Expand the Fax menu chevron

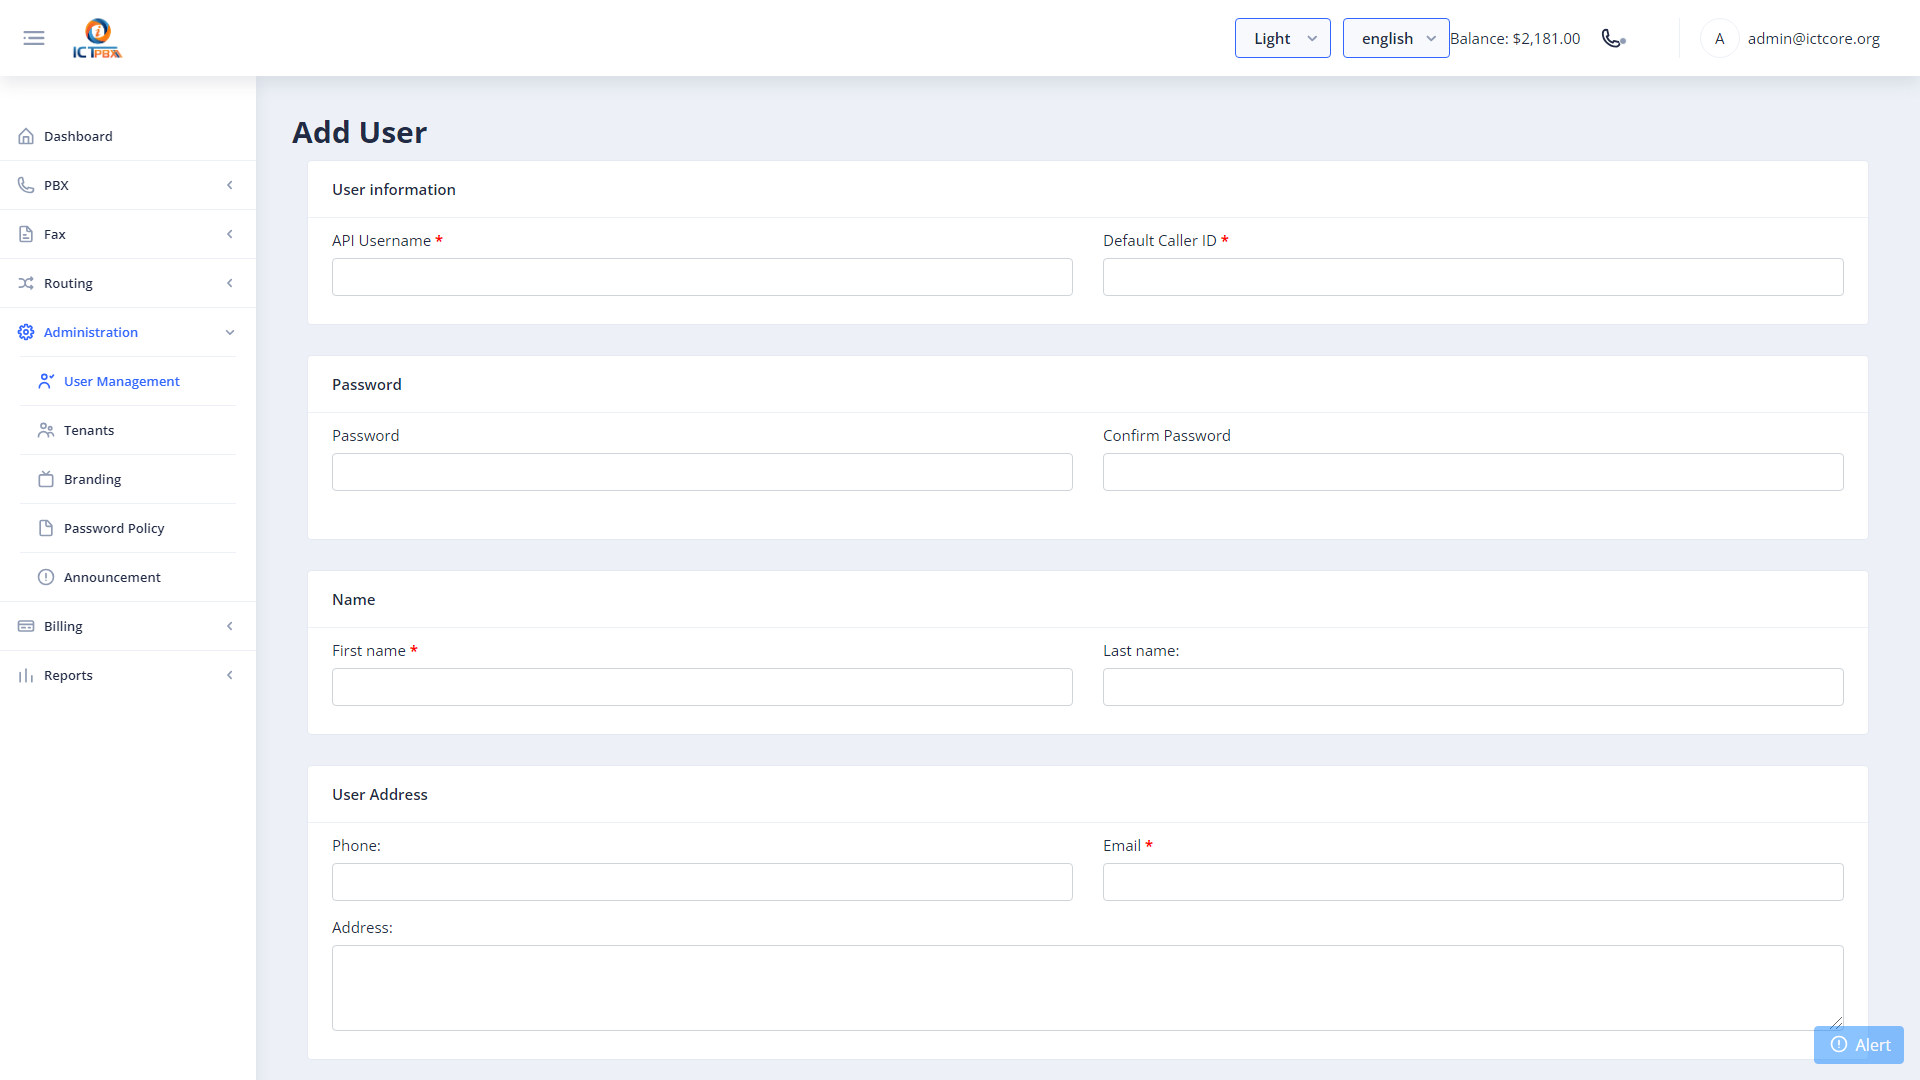coord(230,234)
